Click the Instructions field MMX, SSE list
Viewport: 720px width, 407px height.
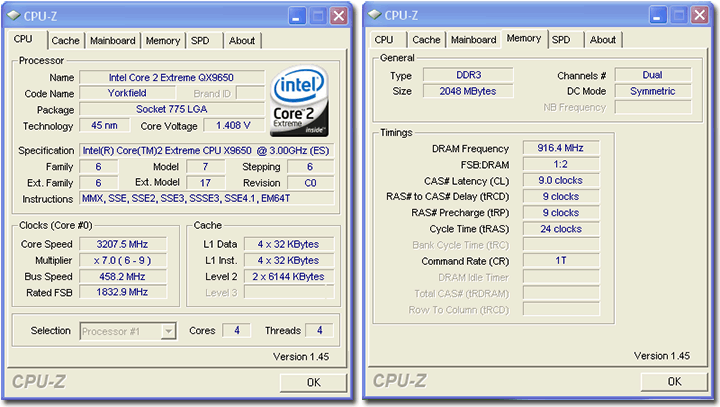click(207, 198)
